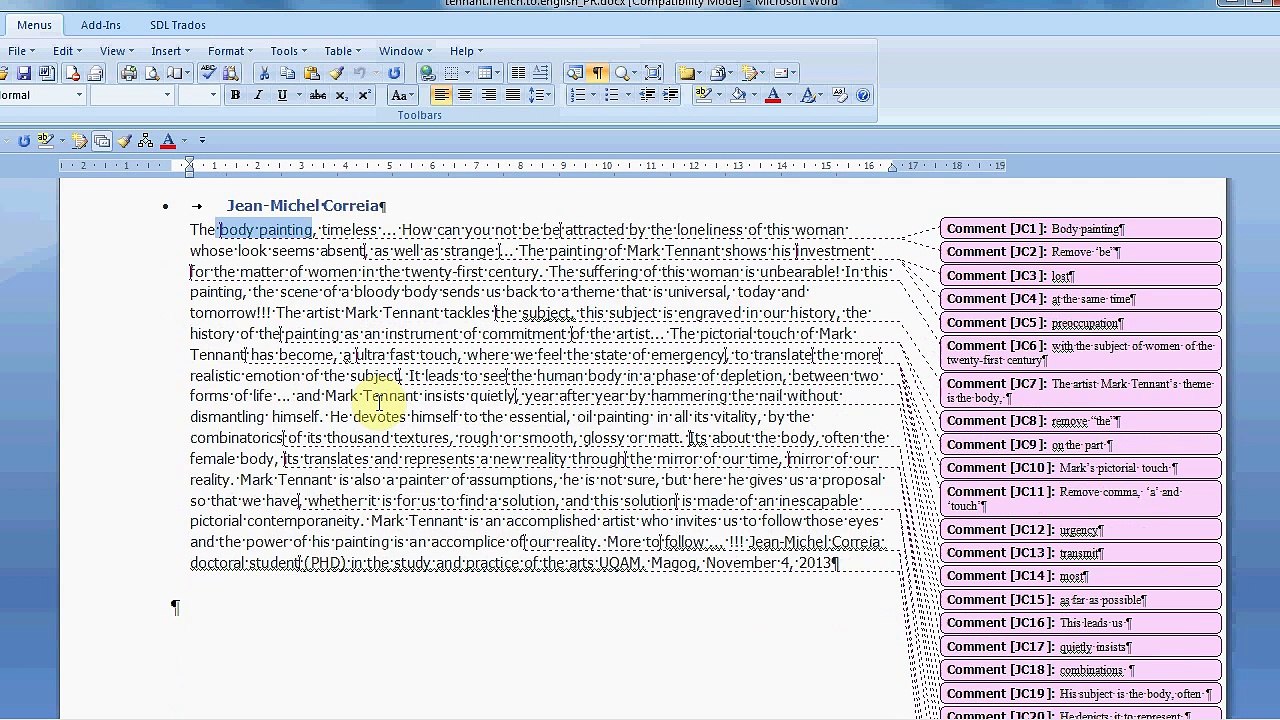Open comment JC5 'preoccupation'

pos(1080,323)
